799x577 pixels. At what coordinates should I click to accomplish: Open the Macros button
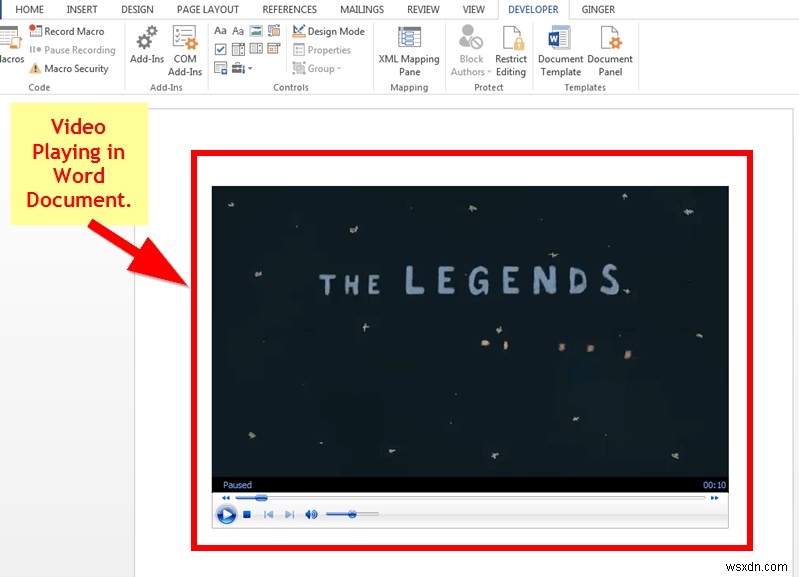11,45
